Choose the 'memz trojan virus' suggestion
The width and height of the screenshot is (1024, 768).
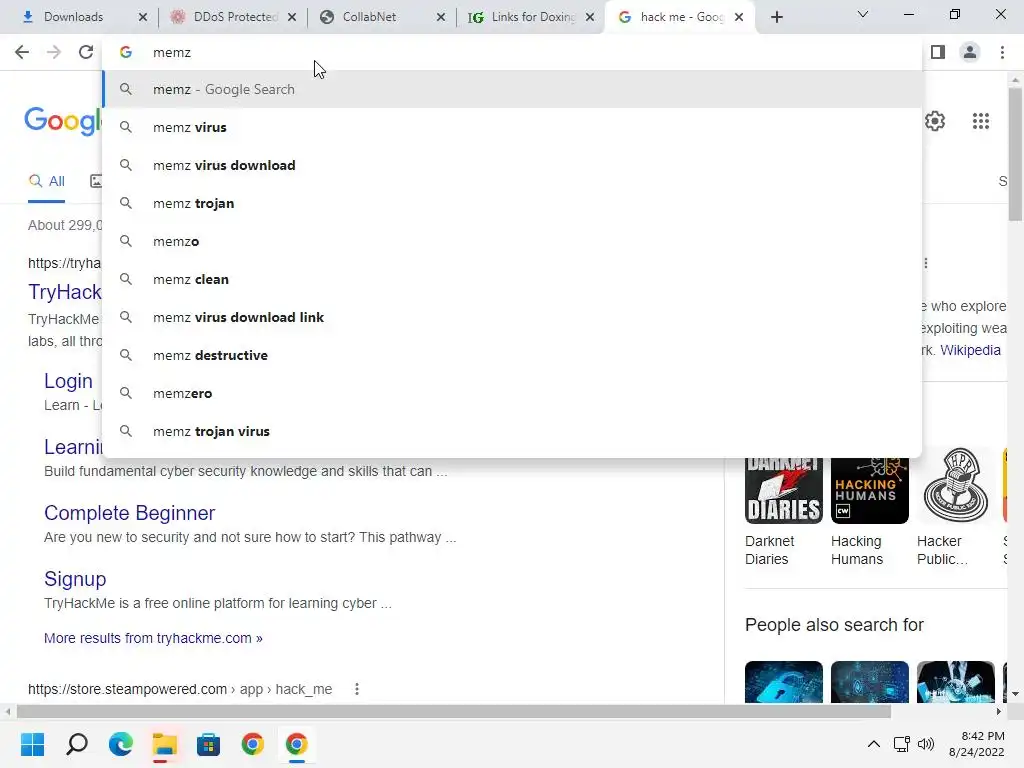click(512, 430)
